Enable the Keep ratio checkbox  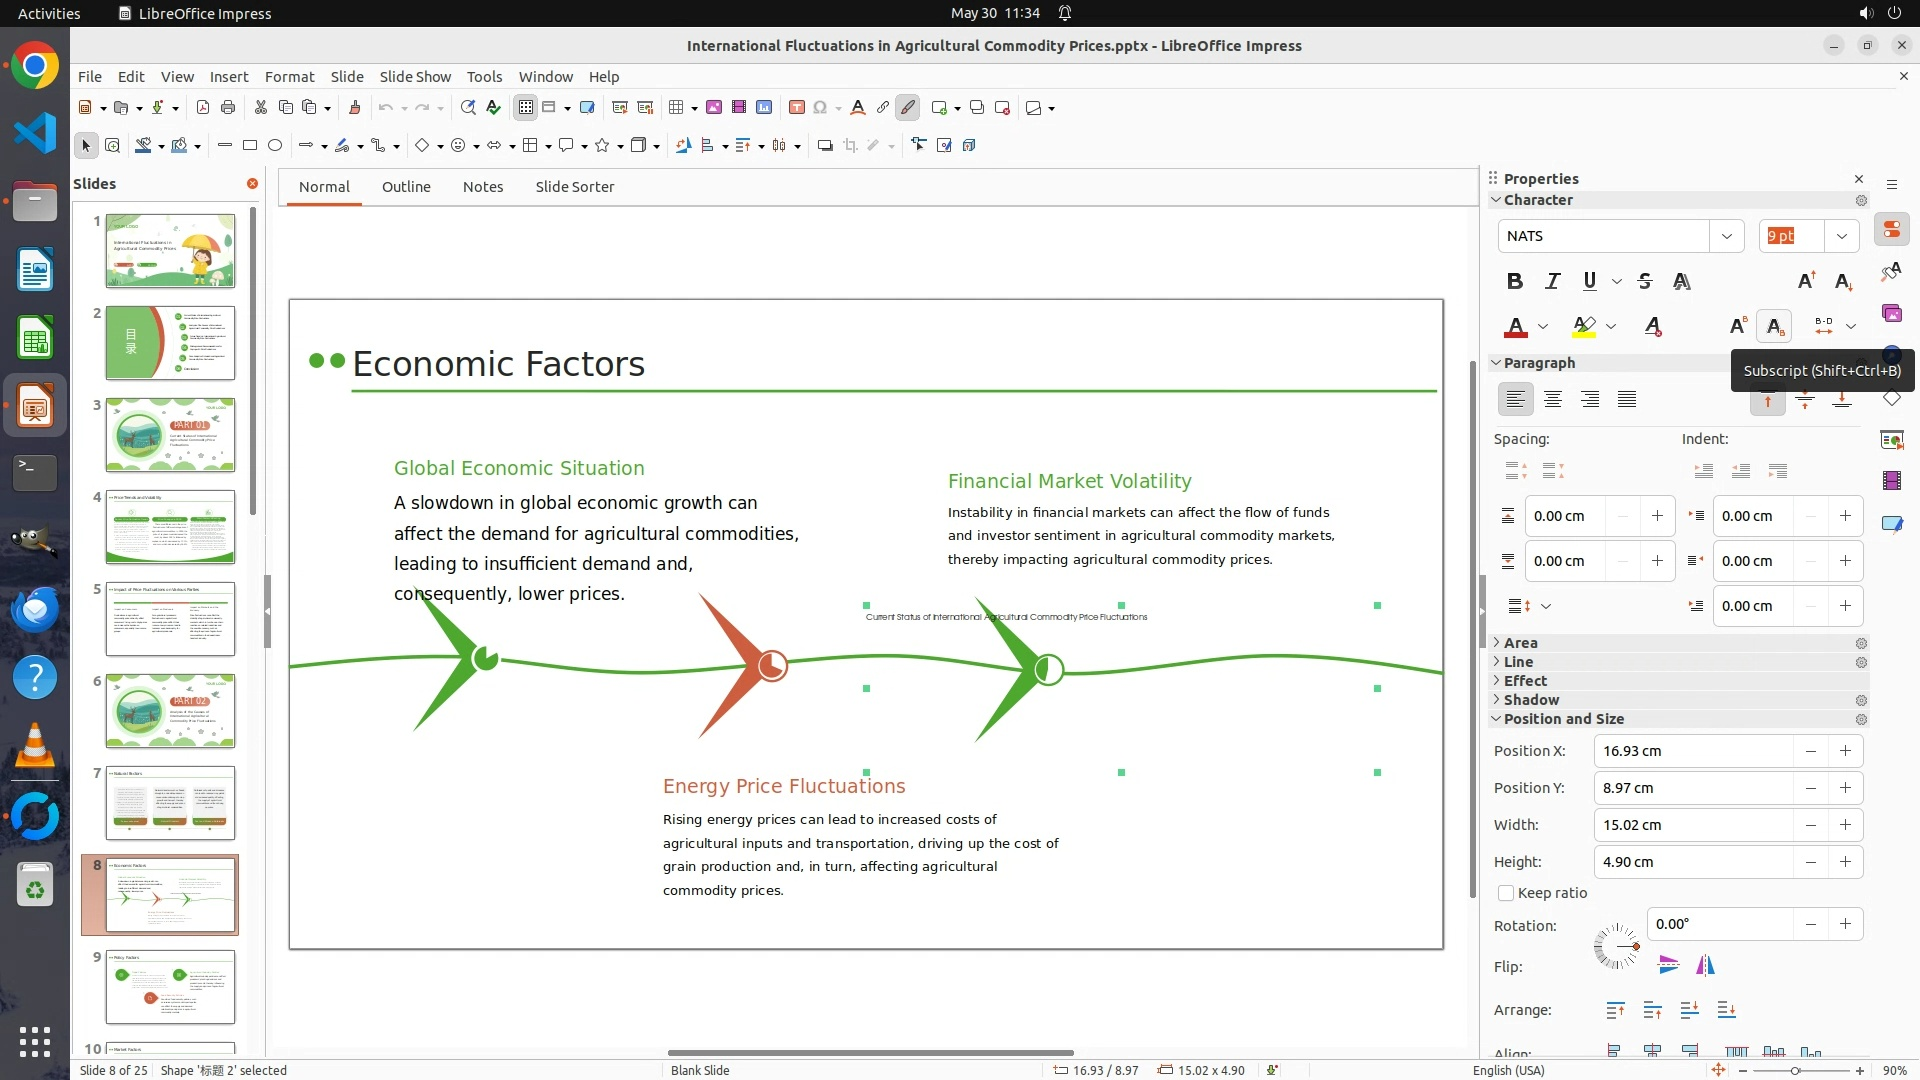coord(1506,893)
